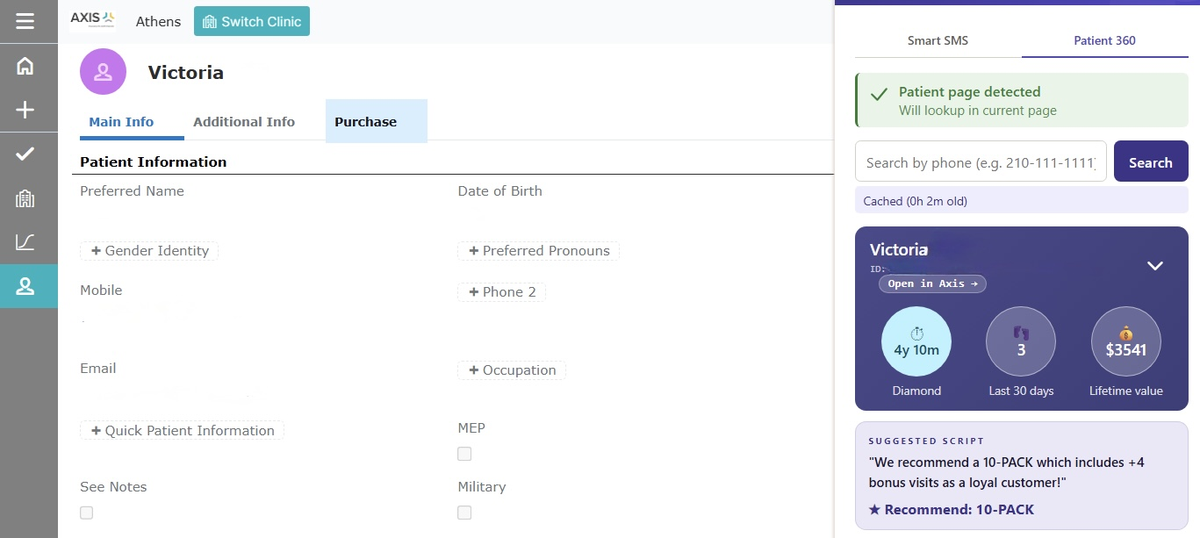Click the plus icon in left sidebar
1200x538 pixels.
pos(25,110)
